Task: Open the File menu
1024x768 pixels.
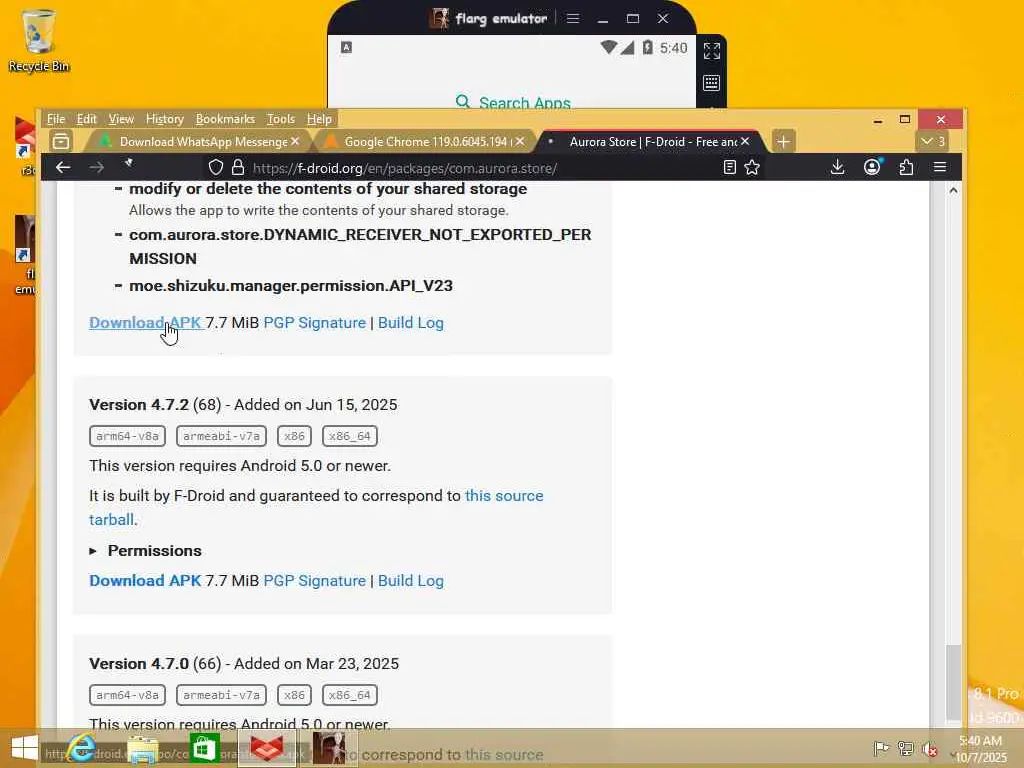Action: pos(56,119)
